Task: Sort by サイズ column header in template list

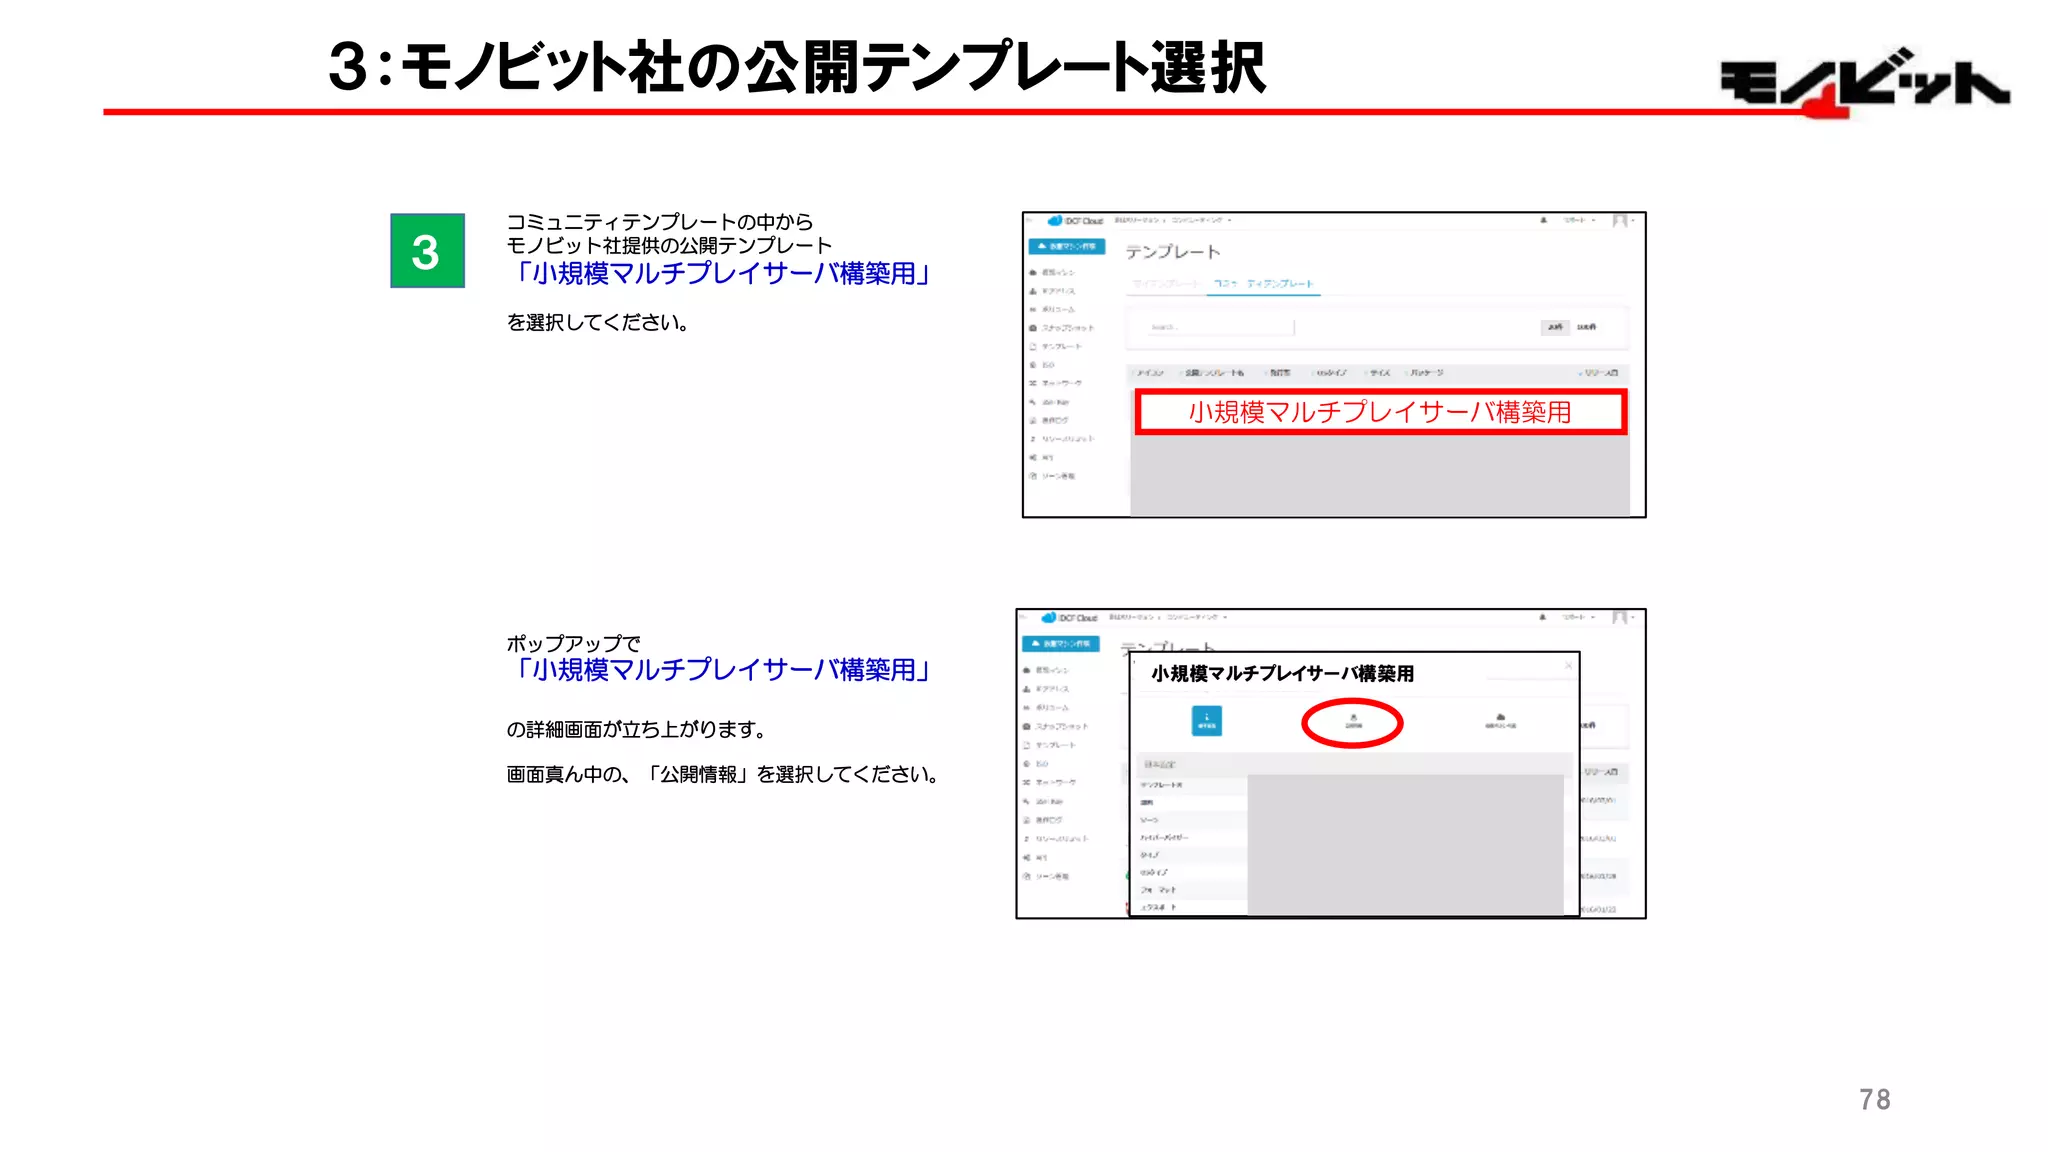Action: pyautogui.click(x=1379, y=373)
